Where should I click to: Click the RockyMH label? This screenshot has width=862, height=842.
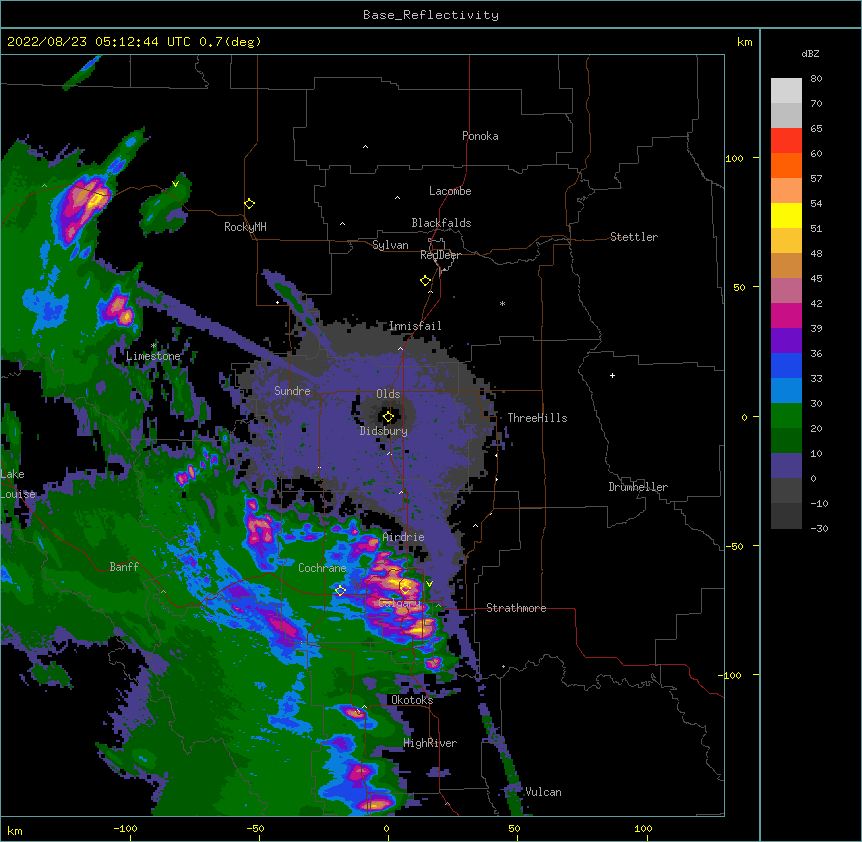[x=245, y=227]
